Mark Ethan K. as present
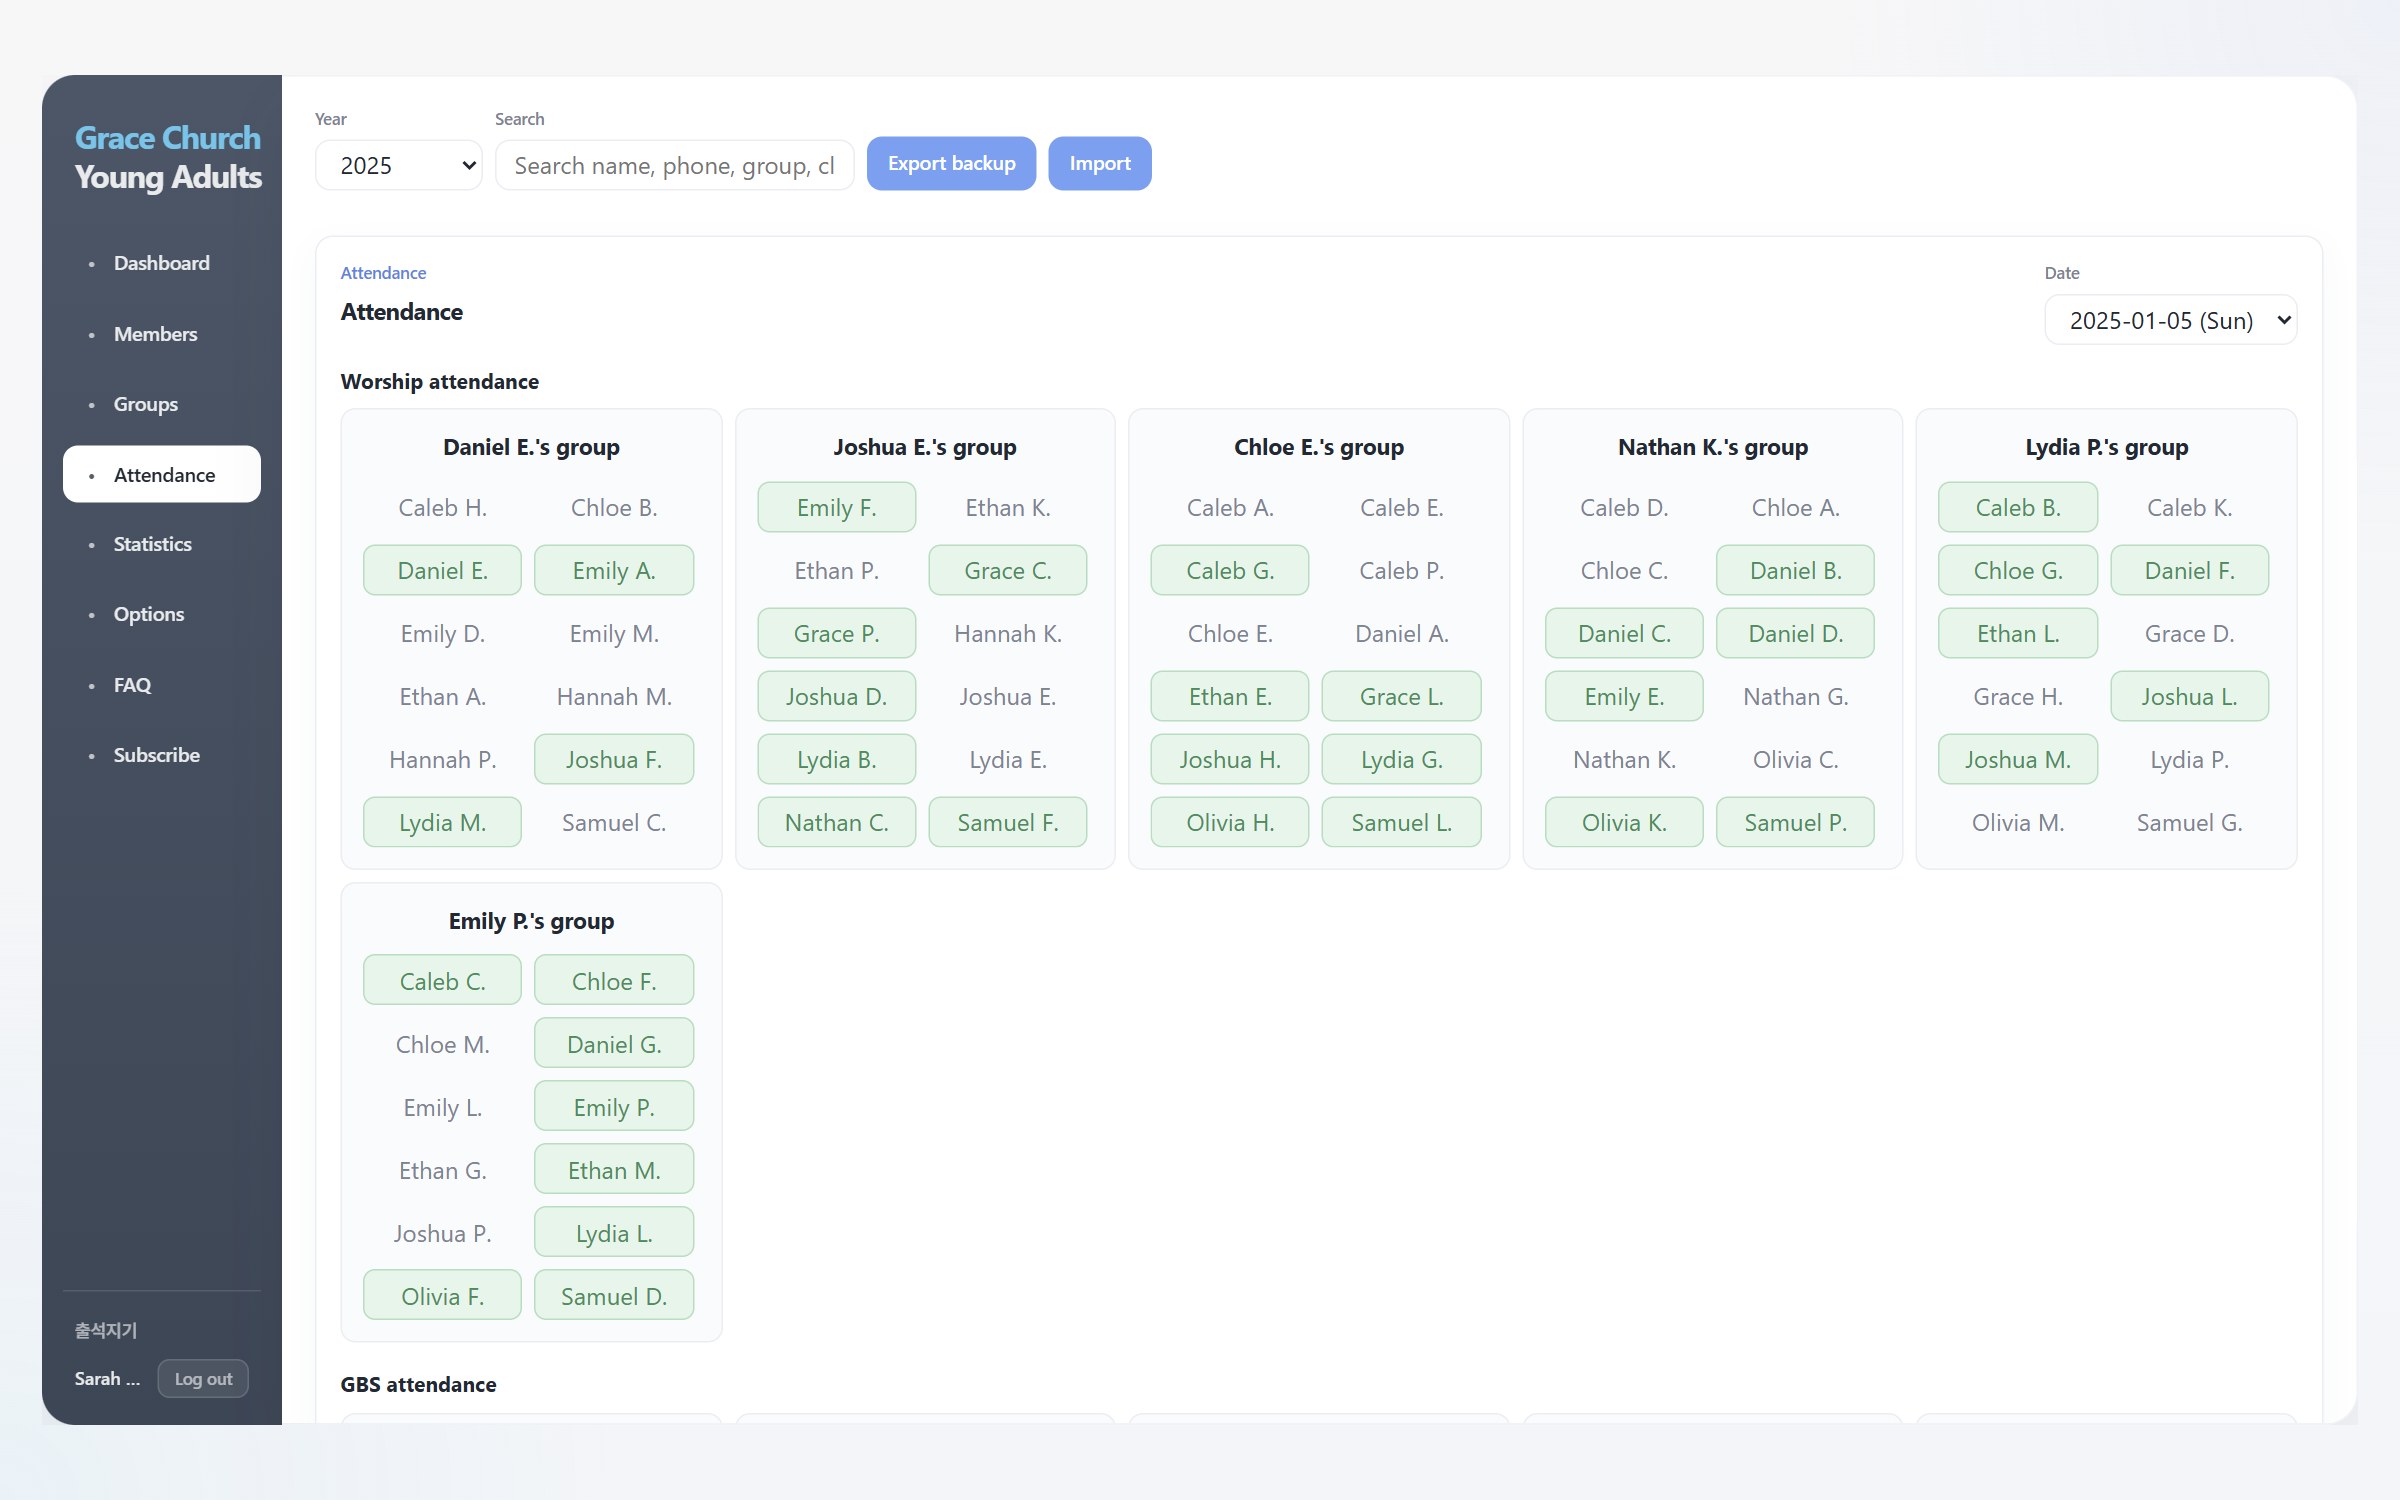2400x1500 pixels. click(1008, 508)
